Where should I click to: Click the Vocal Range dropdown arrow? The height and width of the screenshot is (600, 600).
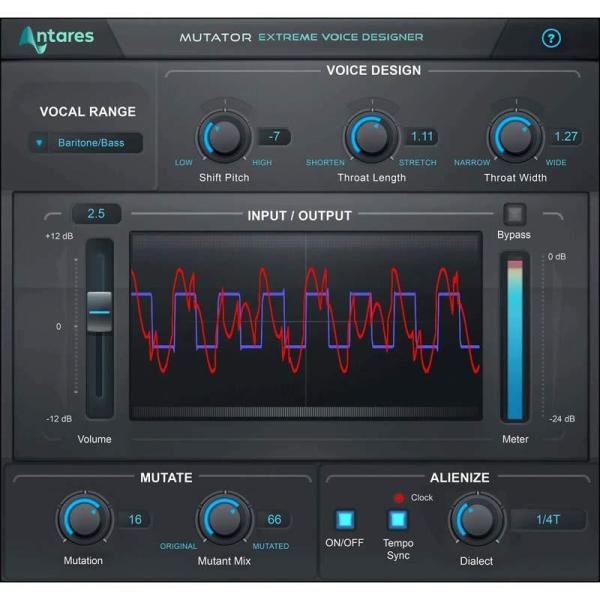pos(40,143)
